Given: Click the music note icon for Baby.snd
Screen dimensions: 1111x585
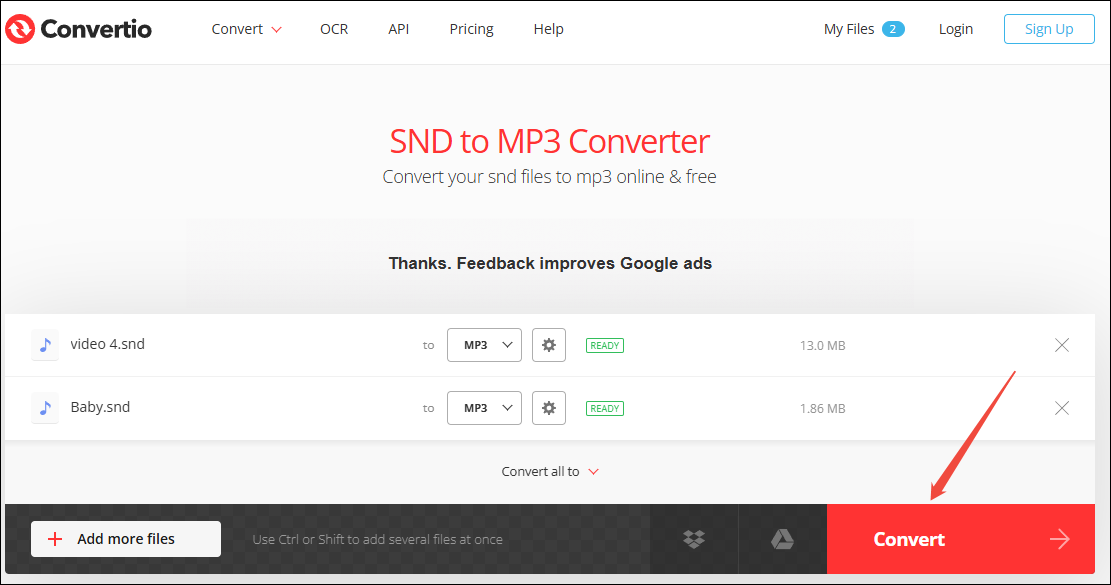Looking at the screenshot, I should coord(45,408).
